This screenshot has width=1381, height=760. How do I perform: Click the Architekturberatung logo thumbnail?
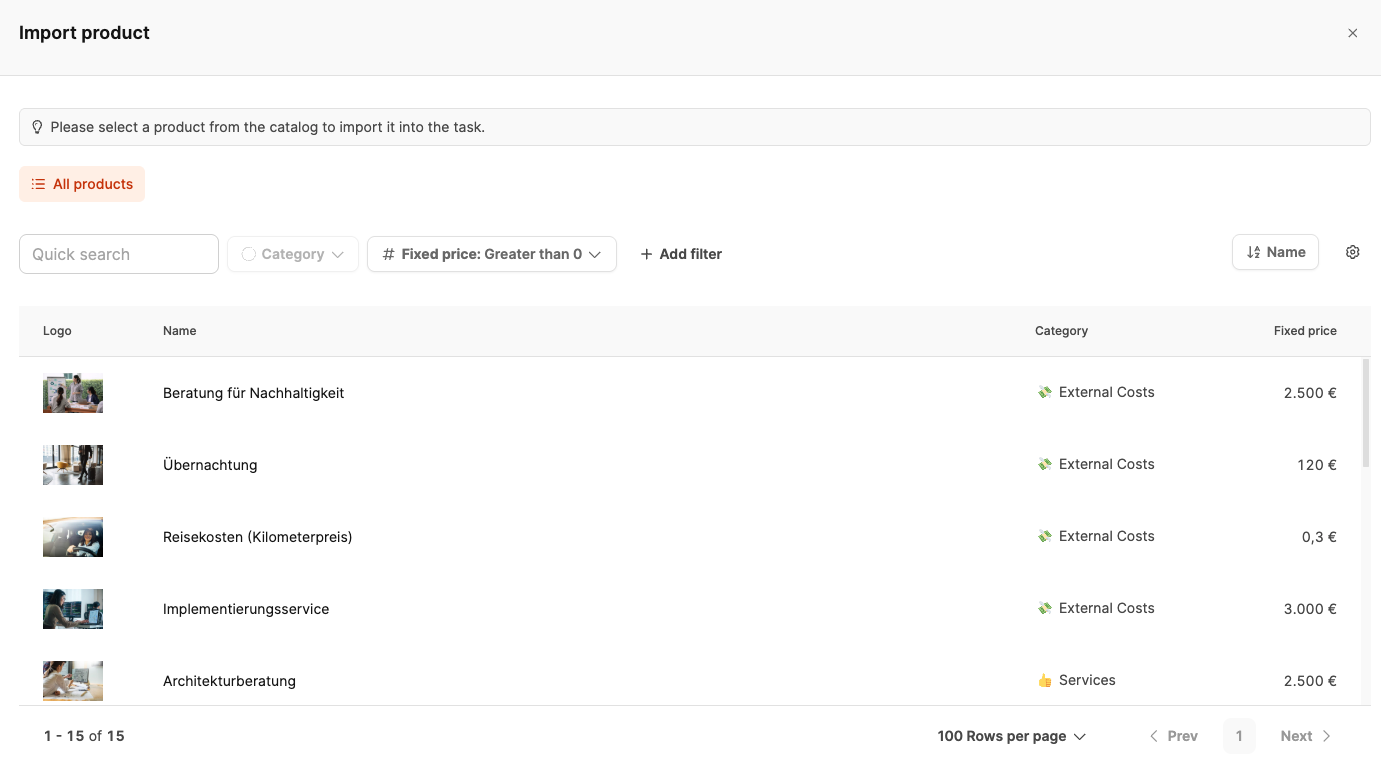pos(73,681)
